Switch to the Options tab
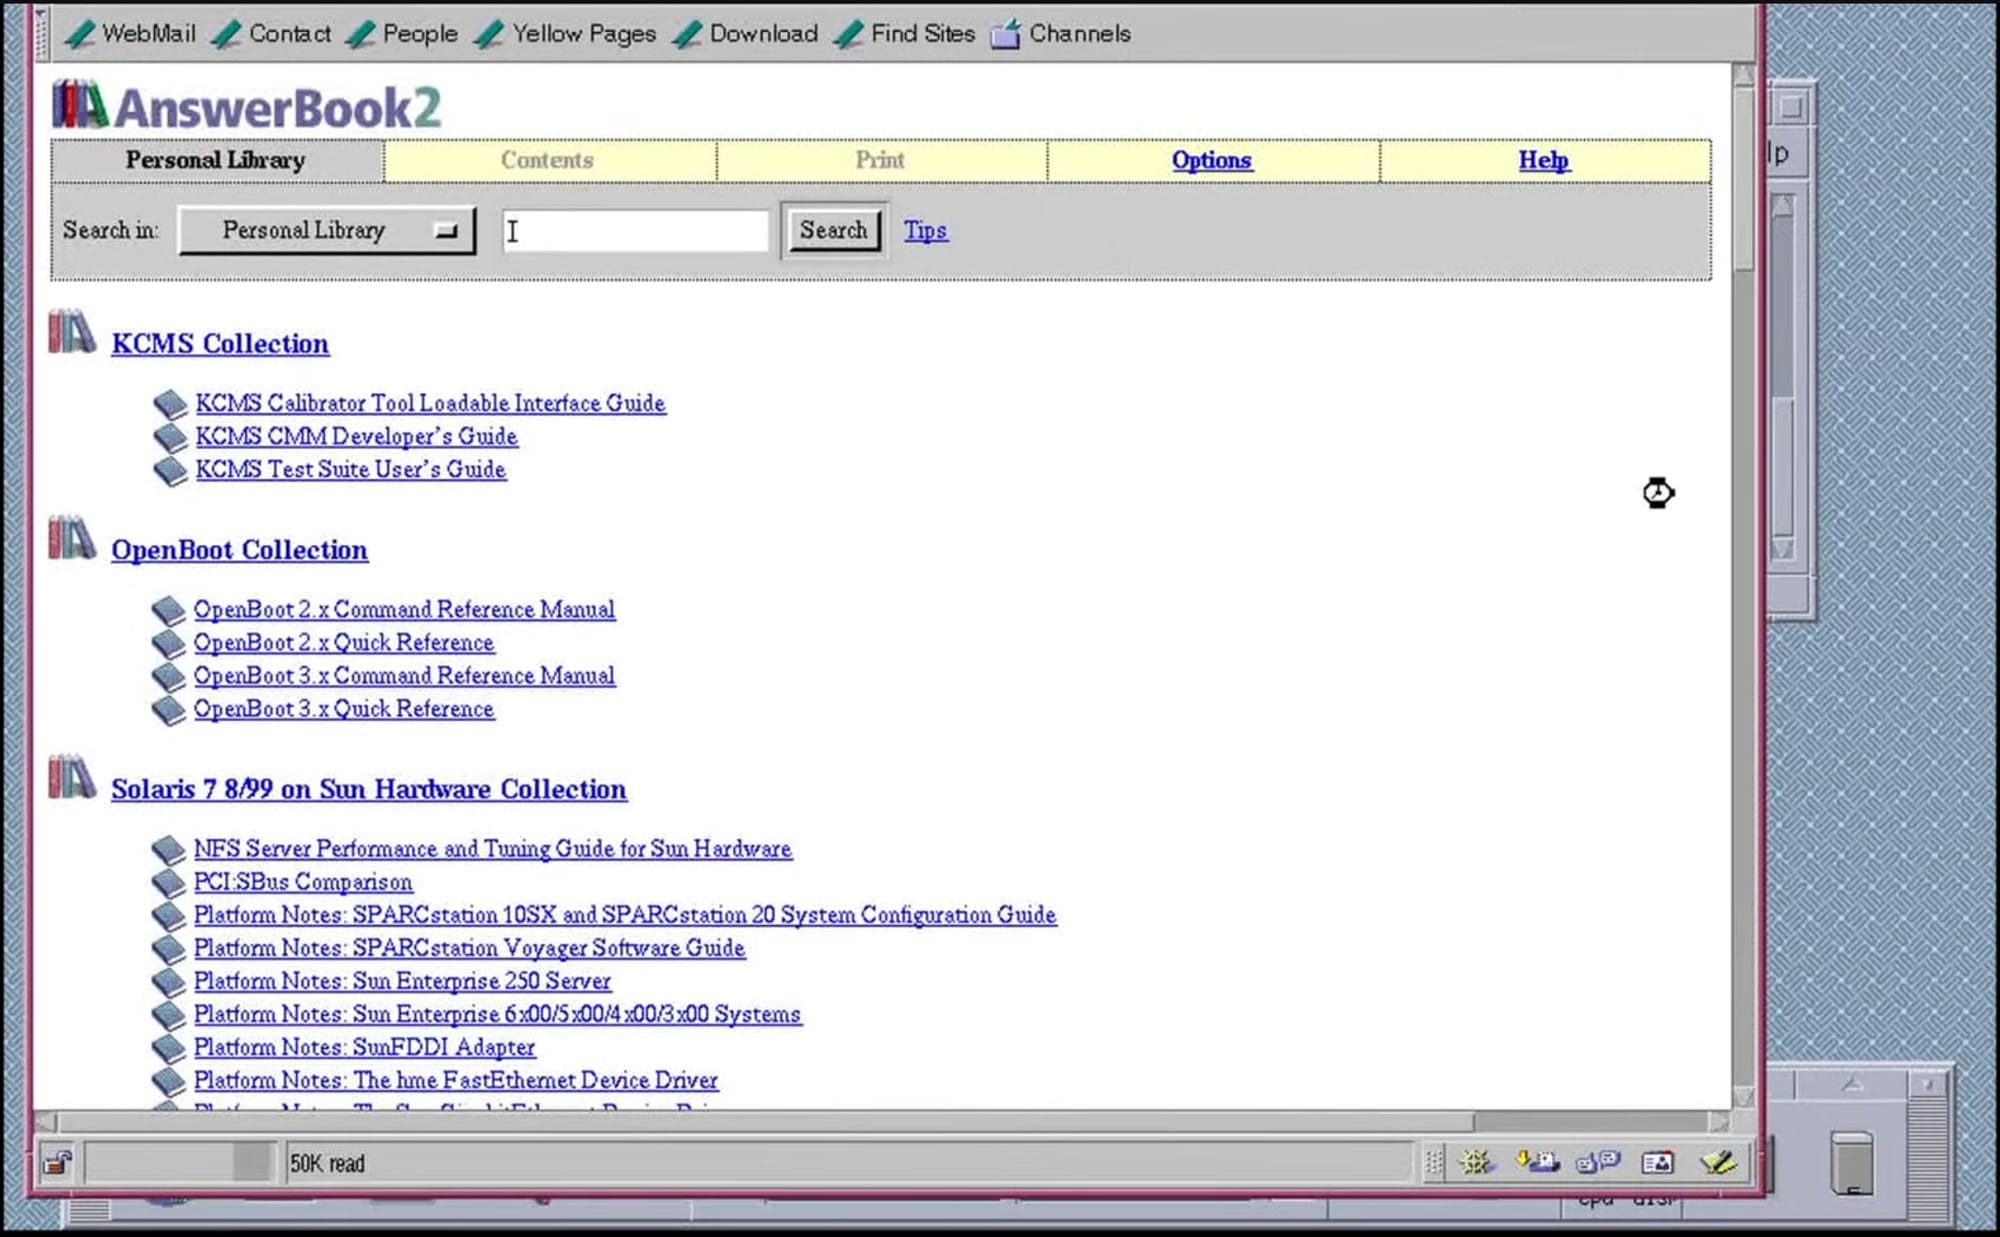The image size is (2000, 1237). click(x=1211, y=161)
